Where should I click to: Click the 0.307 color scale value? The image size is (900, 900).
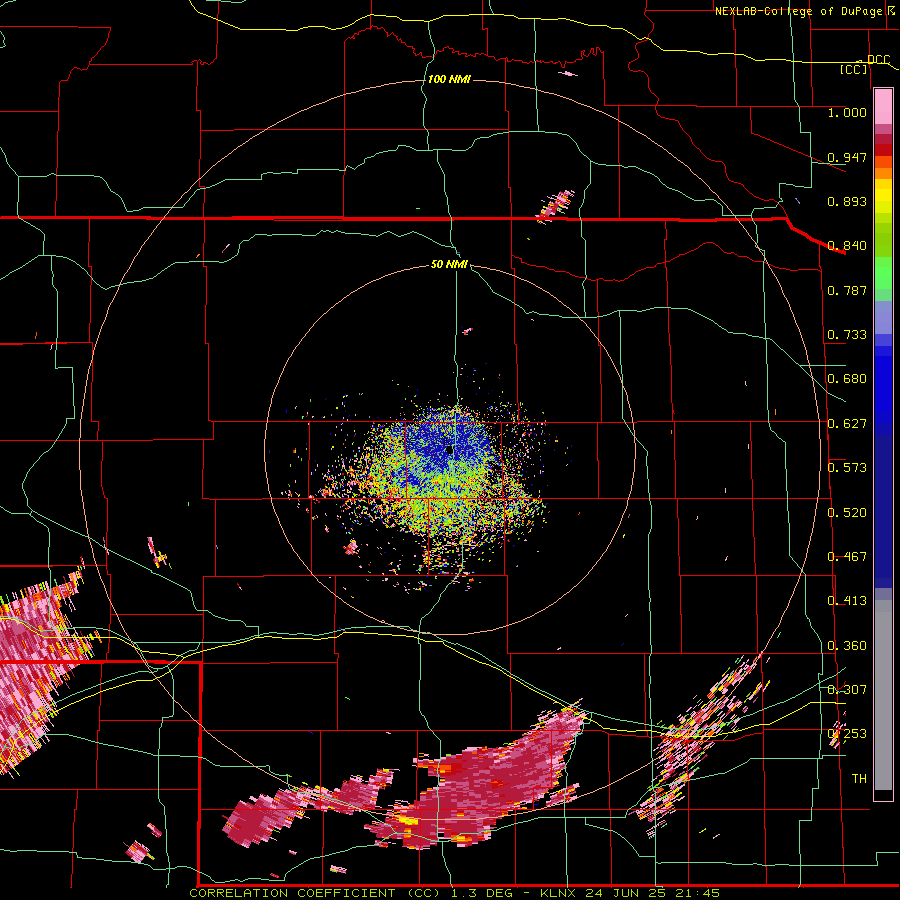847,690
